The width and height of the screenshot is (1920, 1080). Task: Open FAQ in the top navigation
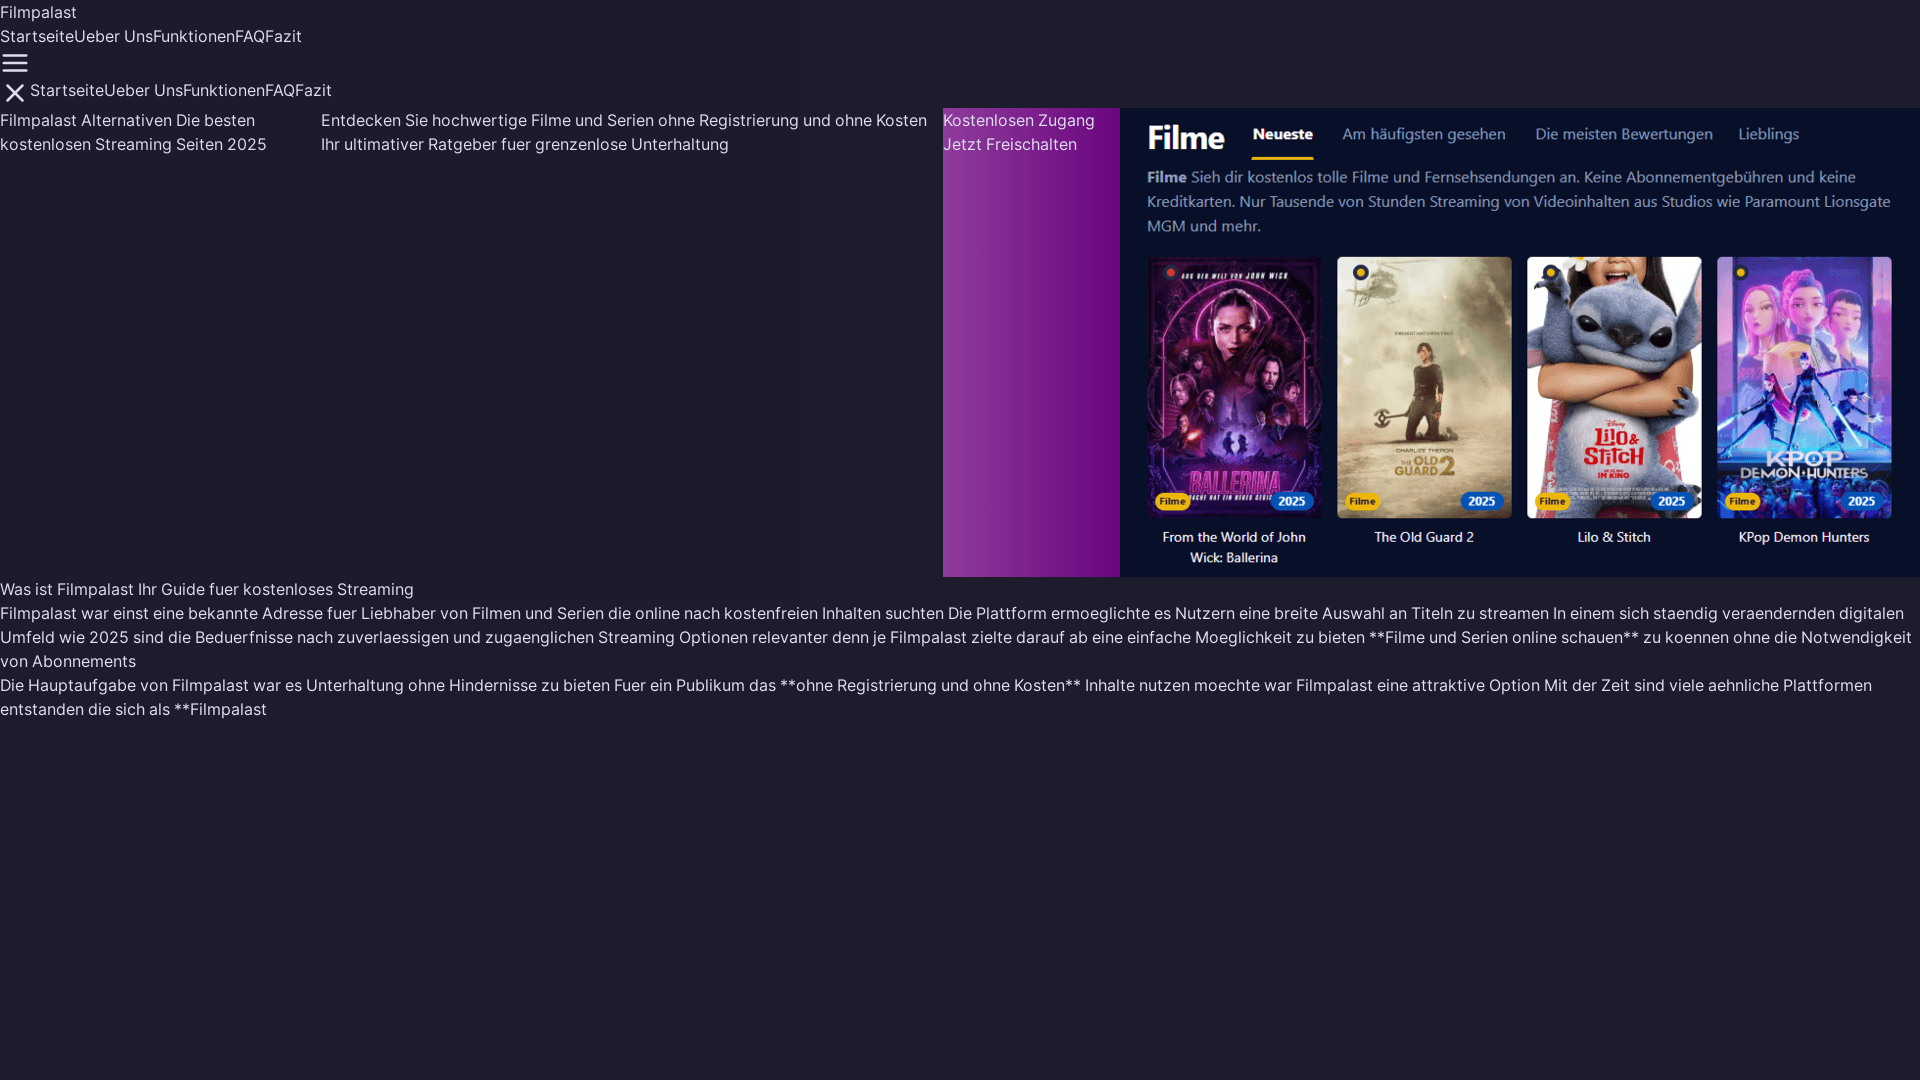click(250, 36)
